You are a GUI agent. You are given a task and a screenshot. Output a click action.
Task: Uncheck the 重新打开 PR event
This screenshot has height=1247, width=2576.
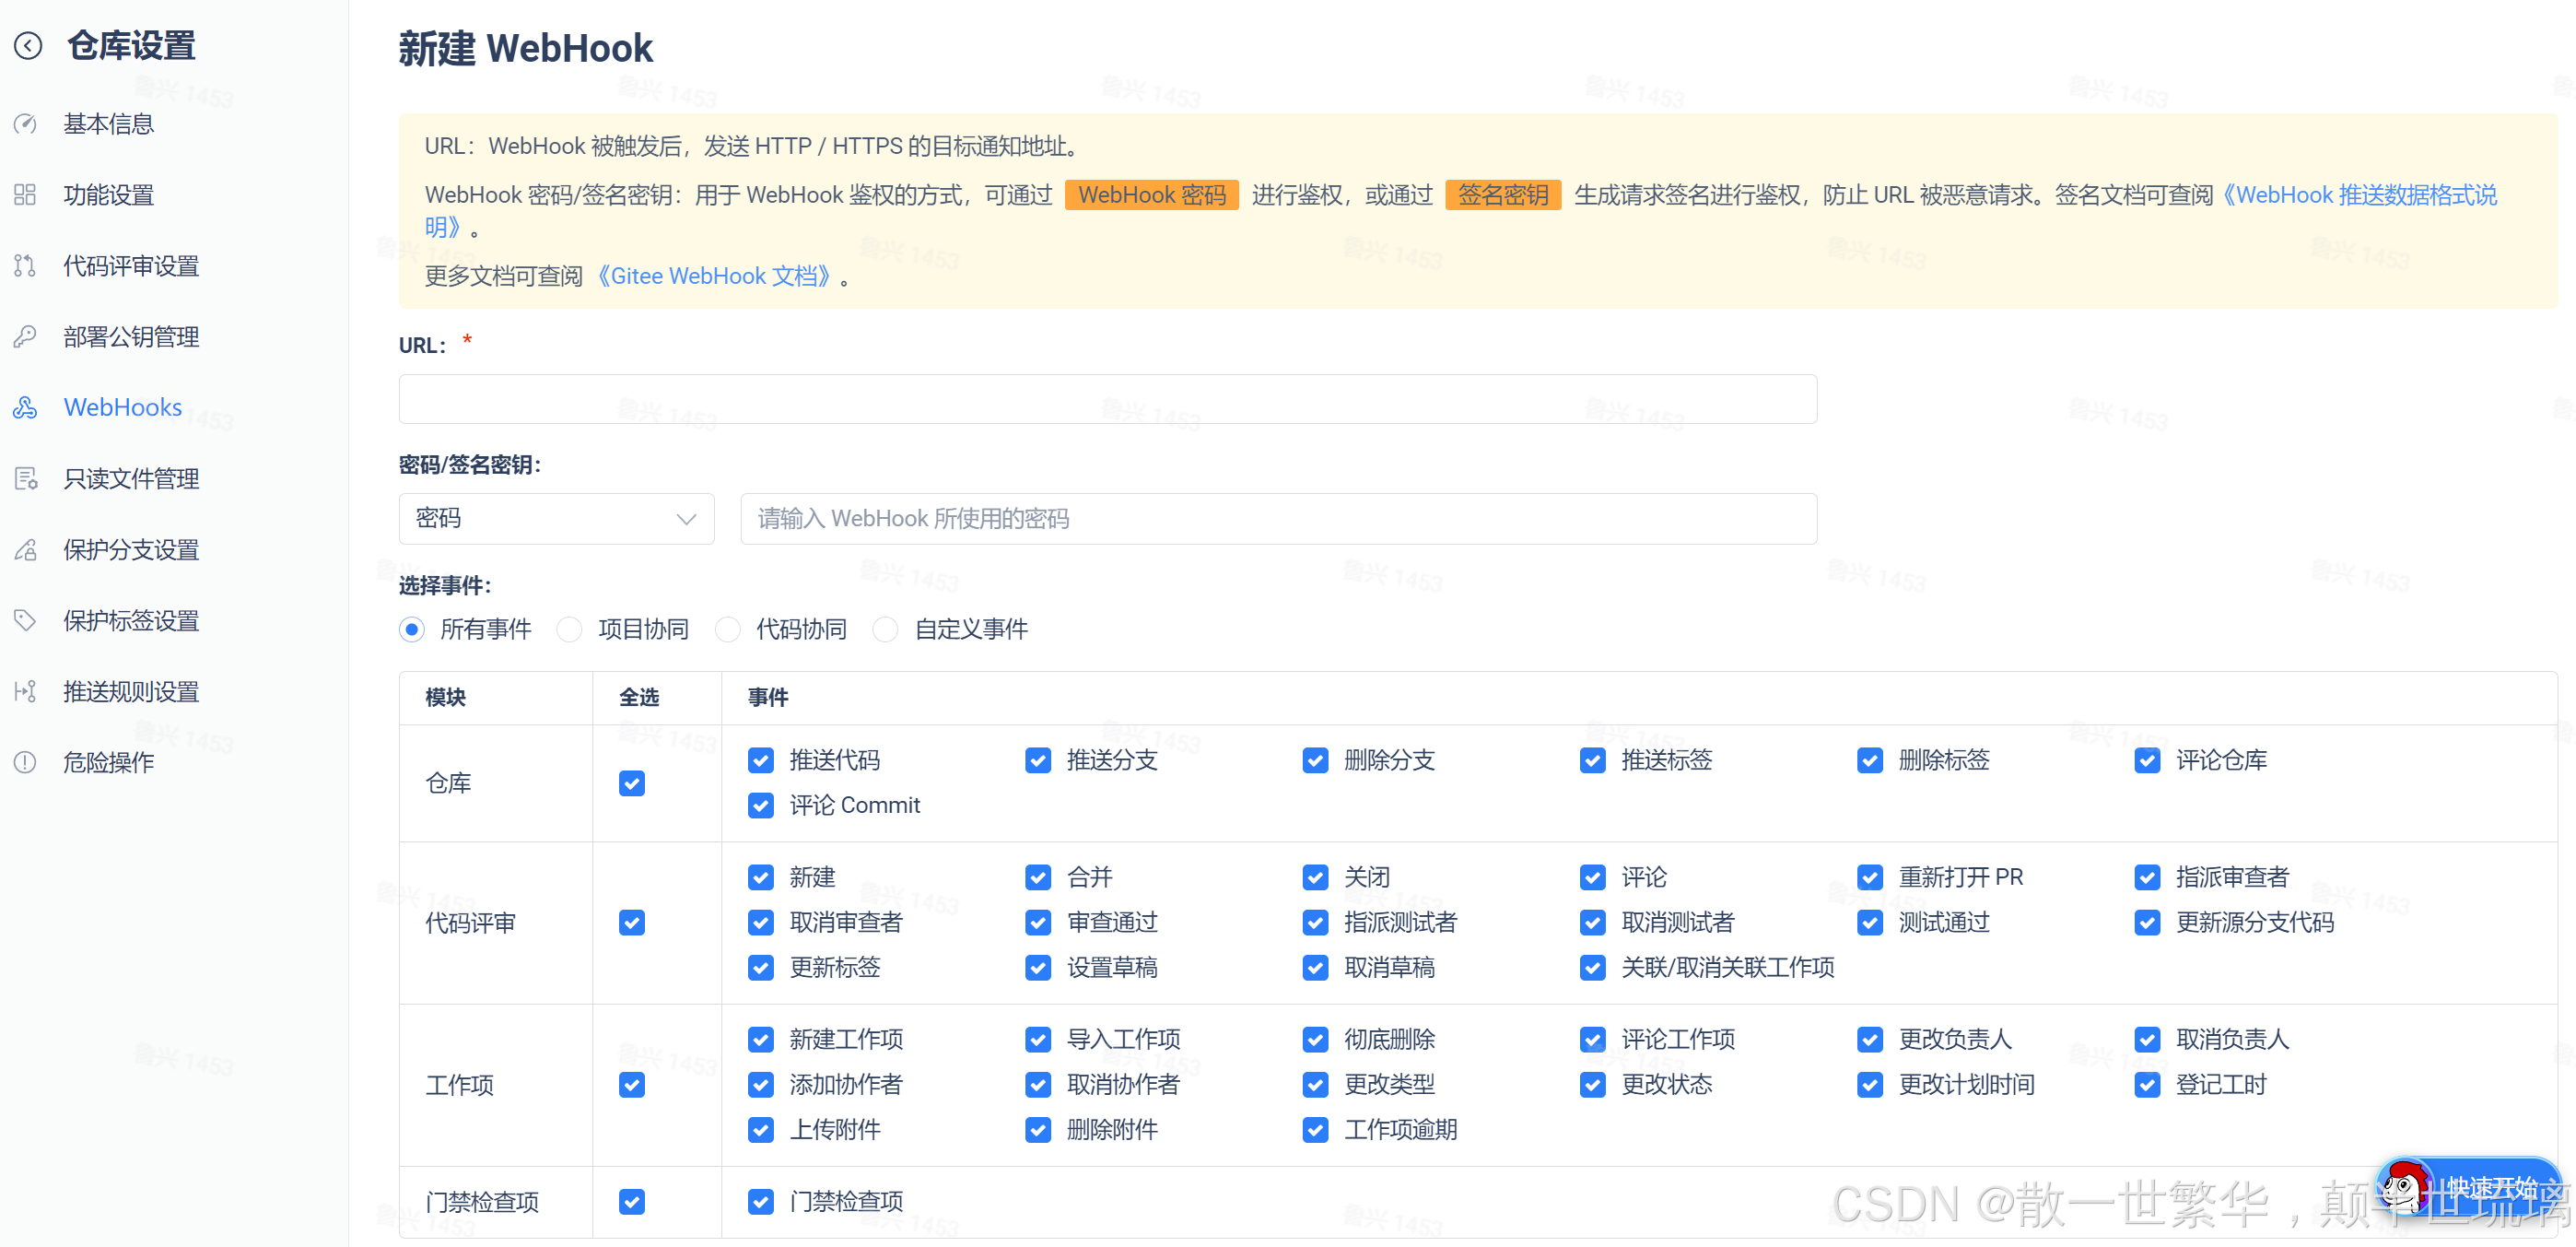1869,878
